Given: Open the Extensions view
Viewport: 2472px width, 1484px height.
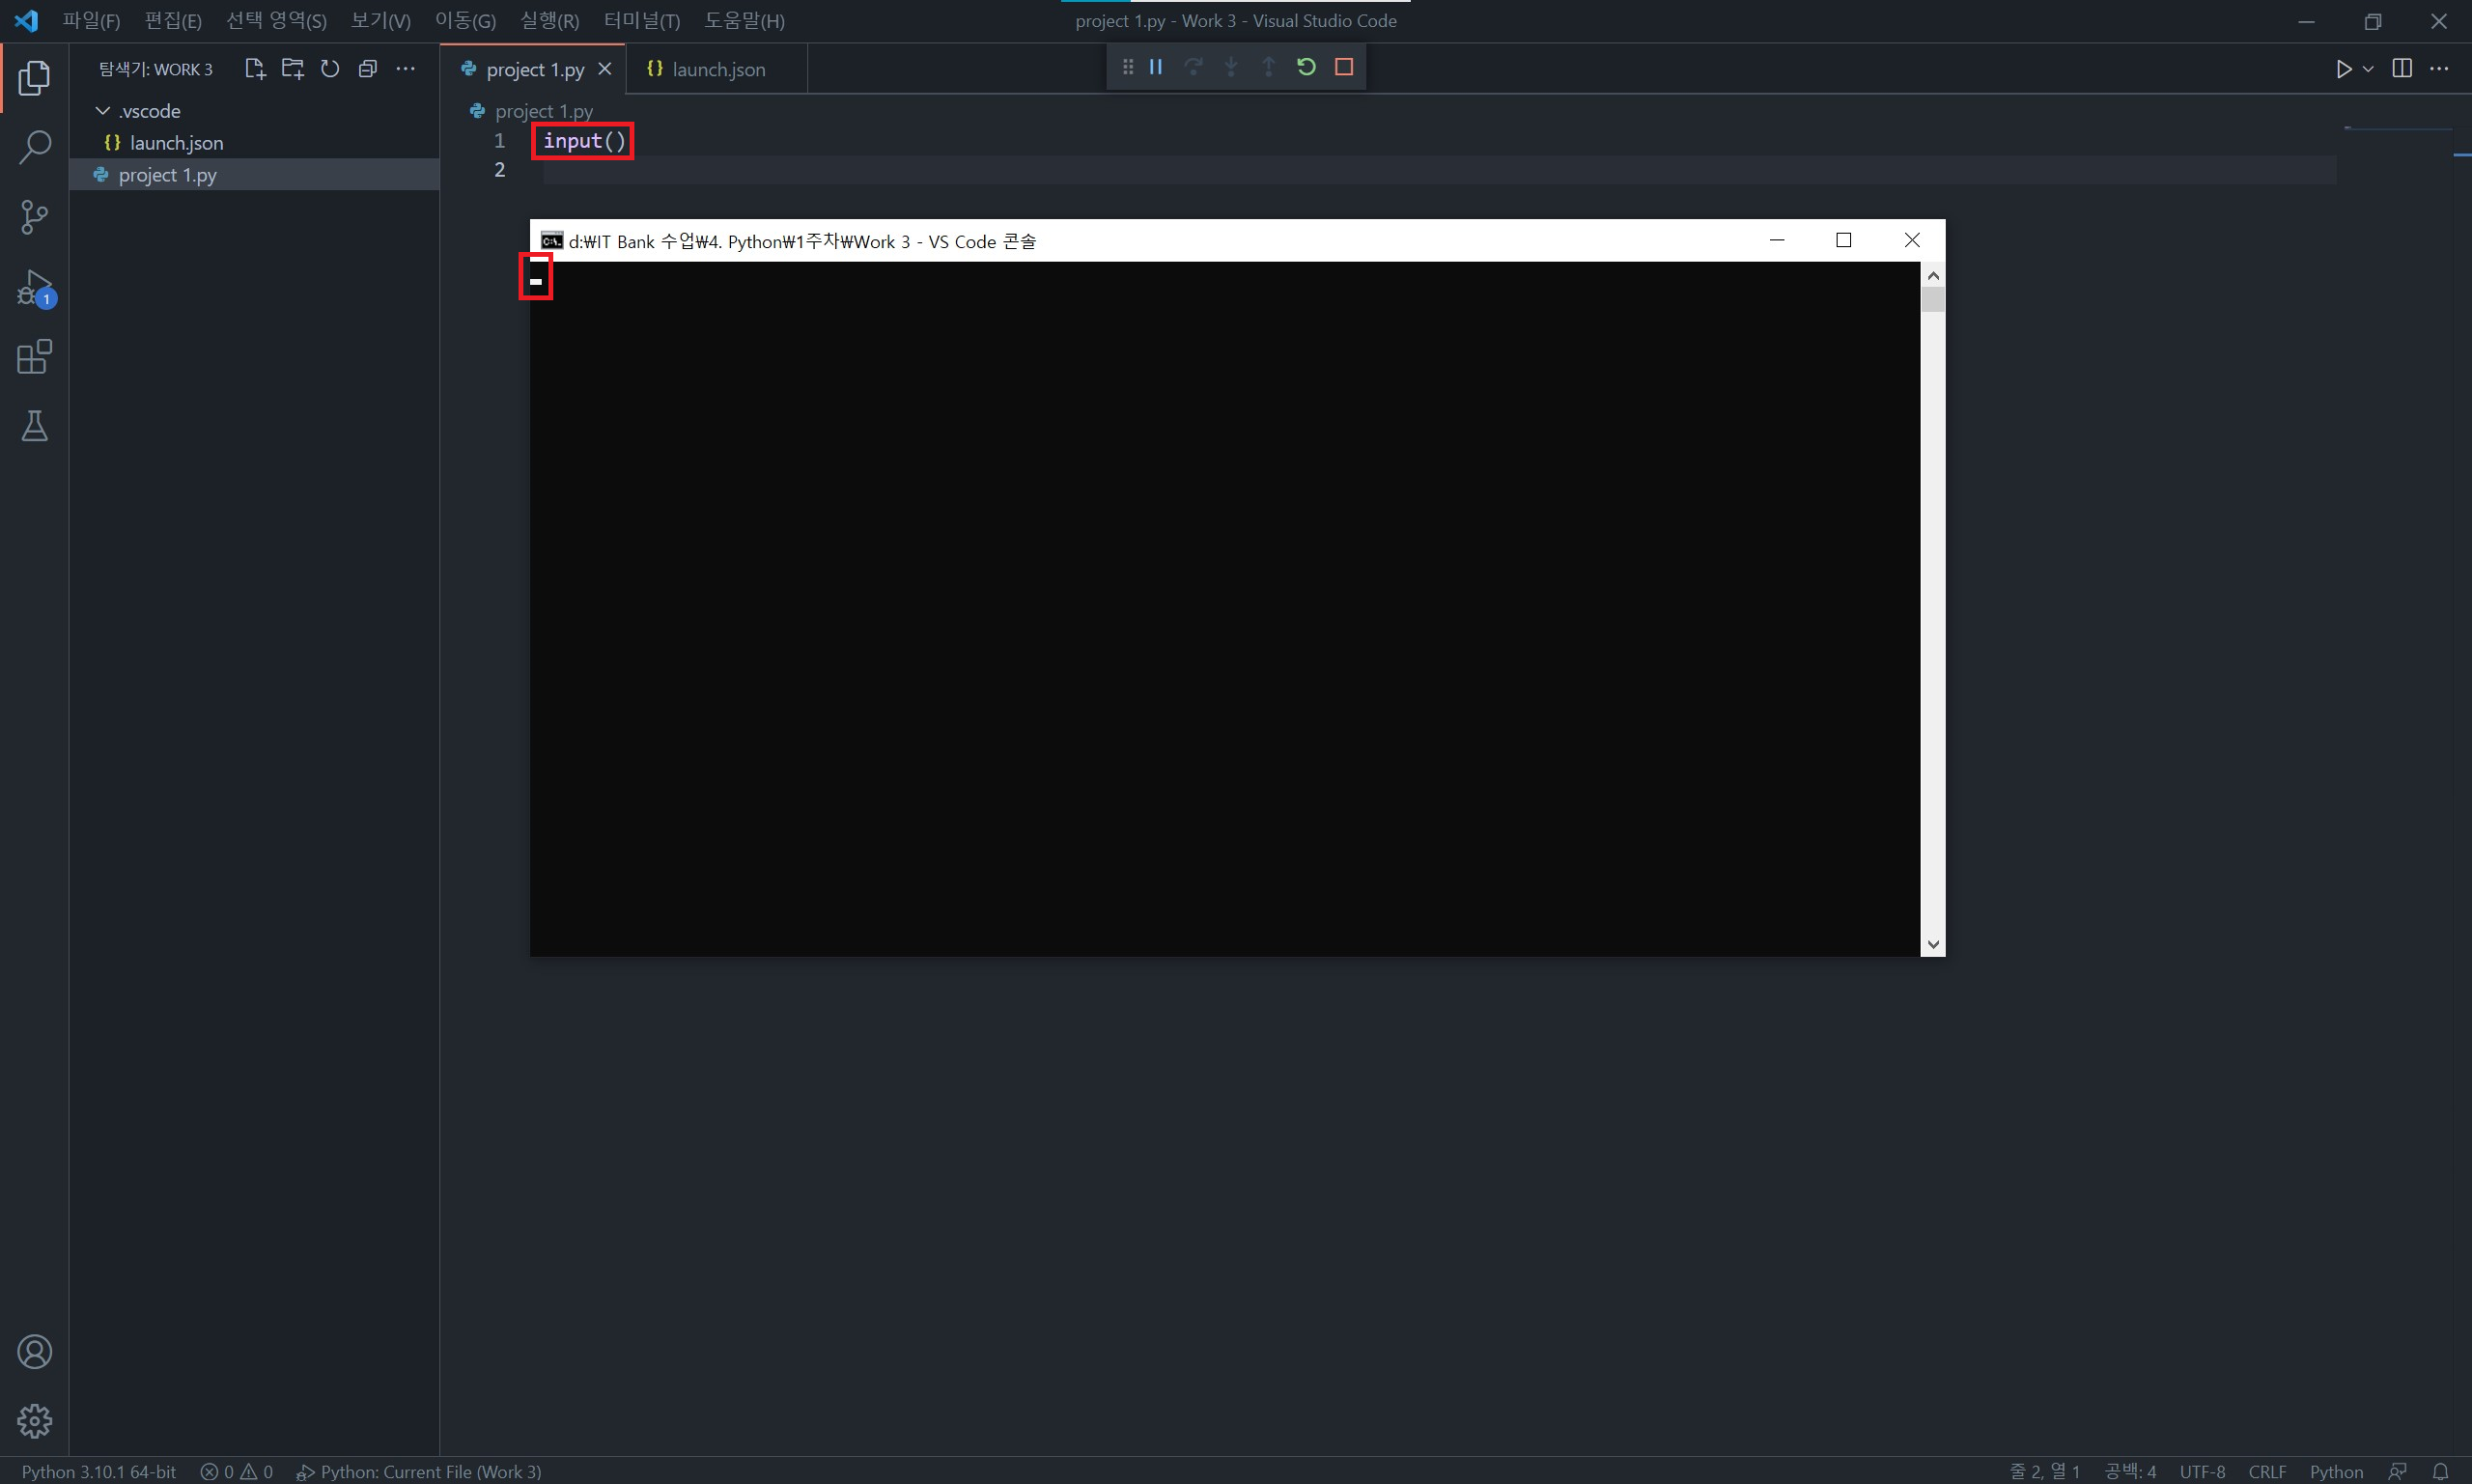Looking at the screenshot, I should (34, 357).
